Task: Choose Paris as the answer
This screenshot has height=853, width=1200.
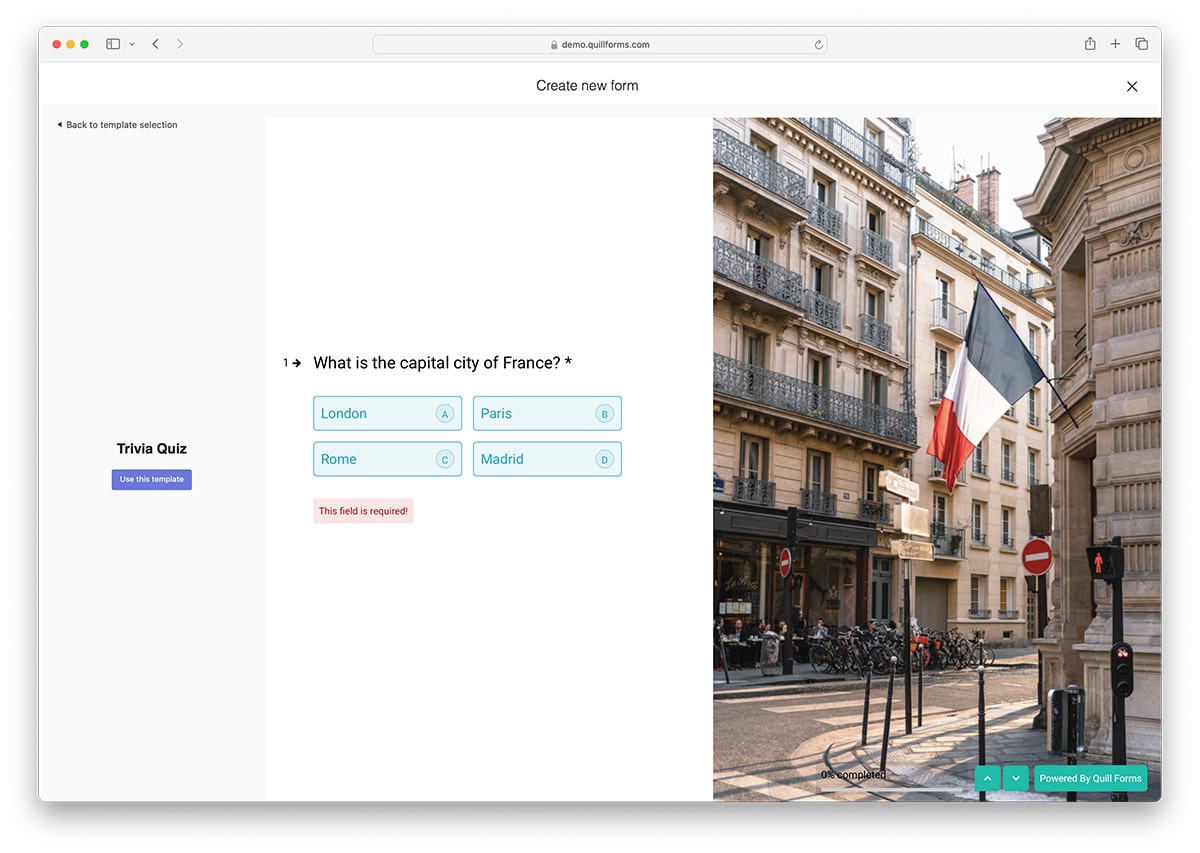Action: pyautogui.click(x=547, y=413)
